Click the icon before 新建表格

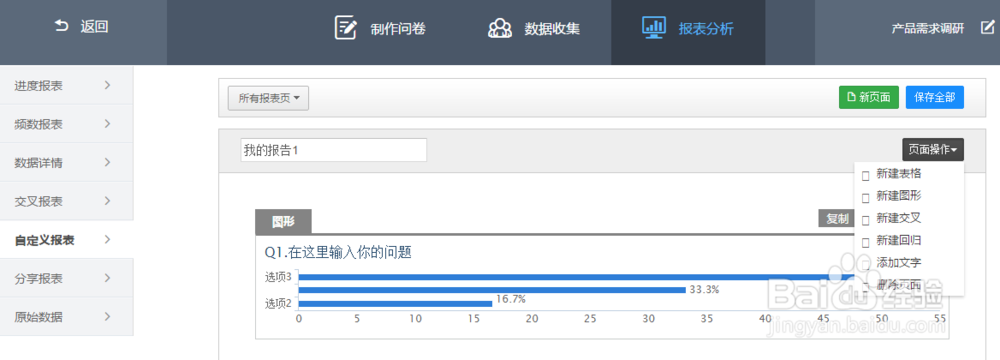point(865,176)
